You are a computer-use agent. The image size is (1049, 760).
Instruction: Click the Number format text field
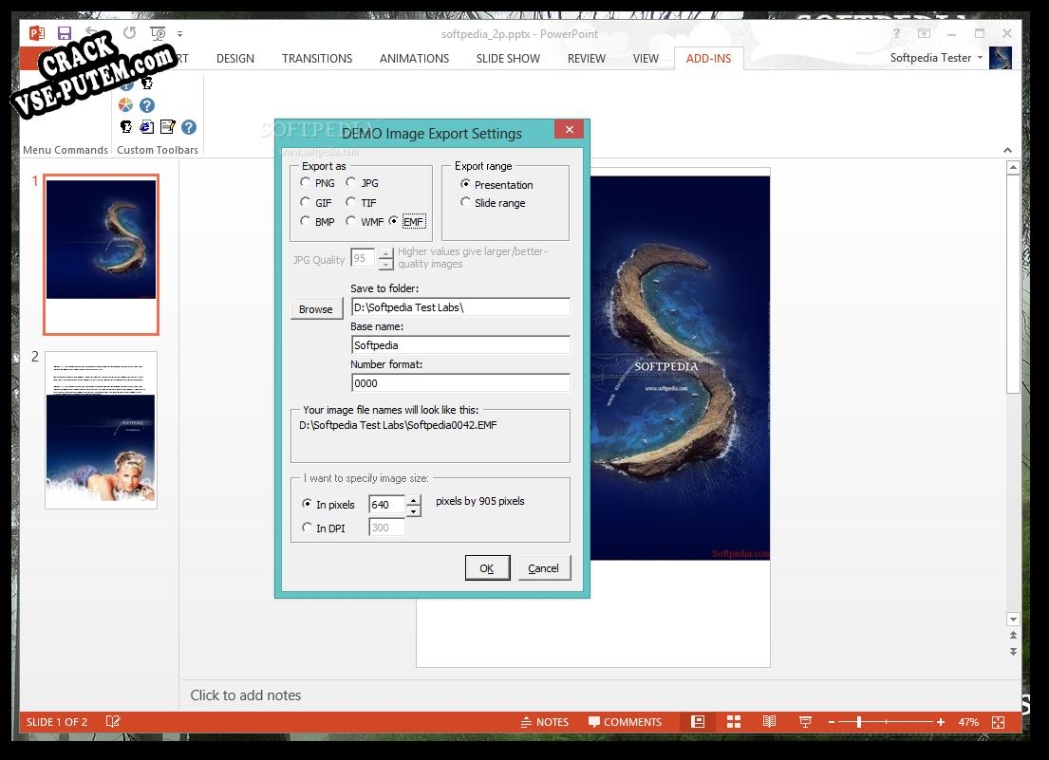pos(460,383)
